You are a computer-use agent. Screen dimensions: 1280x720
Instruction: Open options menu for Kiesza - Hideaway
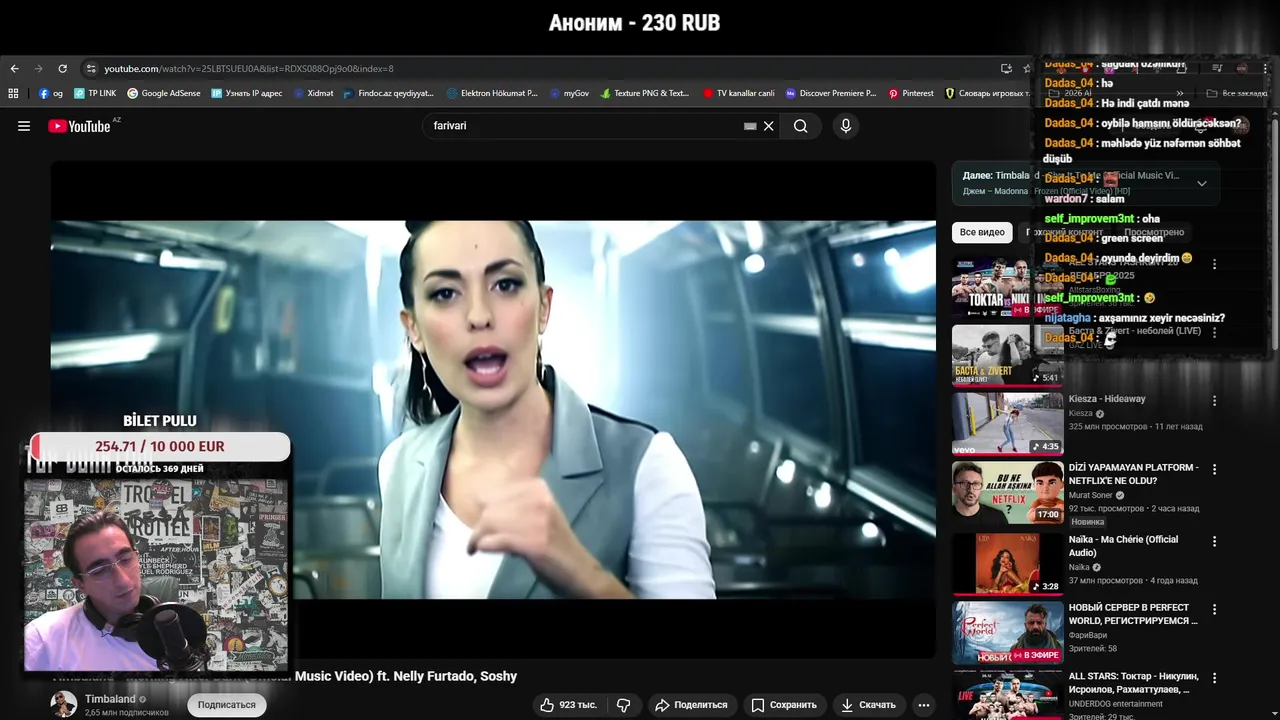point(1214,400)
